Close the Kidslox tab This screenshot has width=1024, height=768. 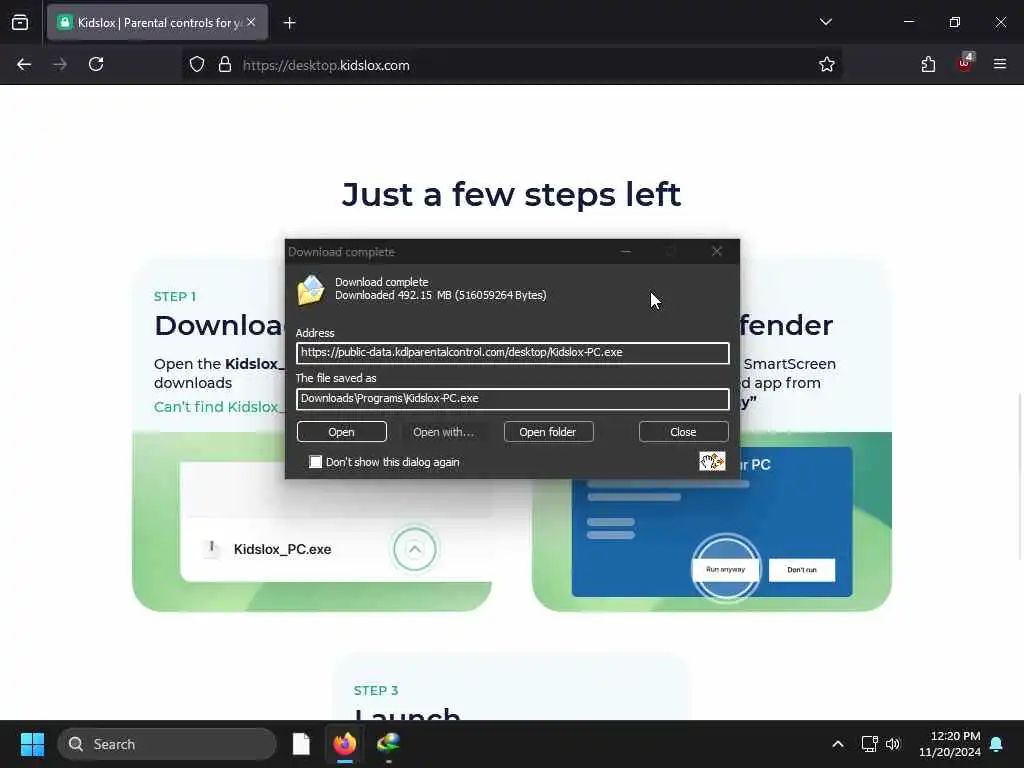(x=251, y=22)
